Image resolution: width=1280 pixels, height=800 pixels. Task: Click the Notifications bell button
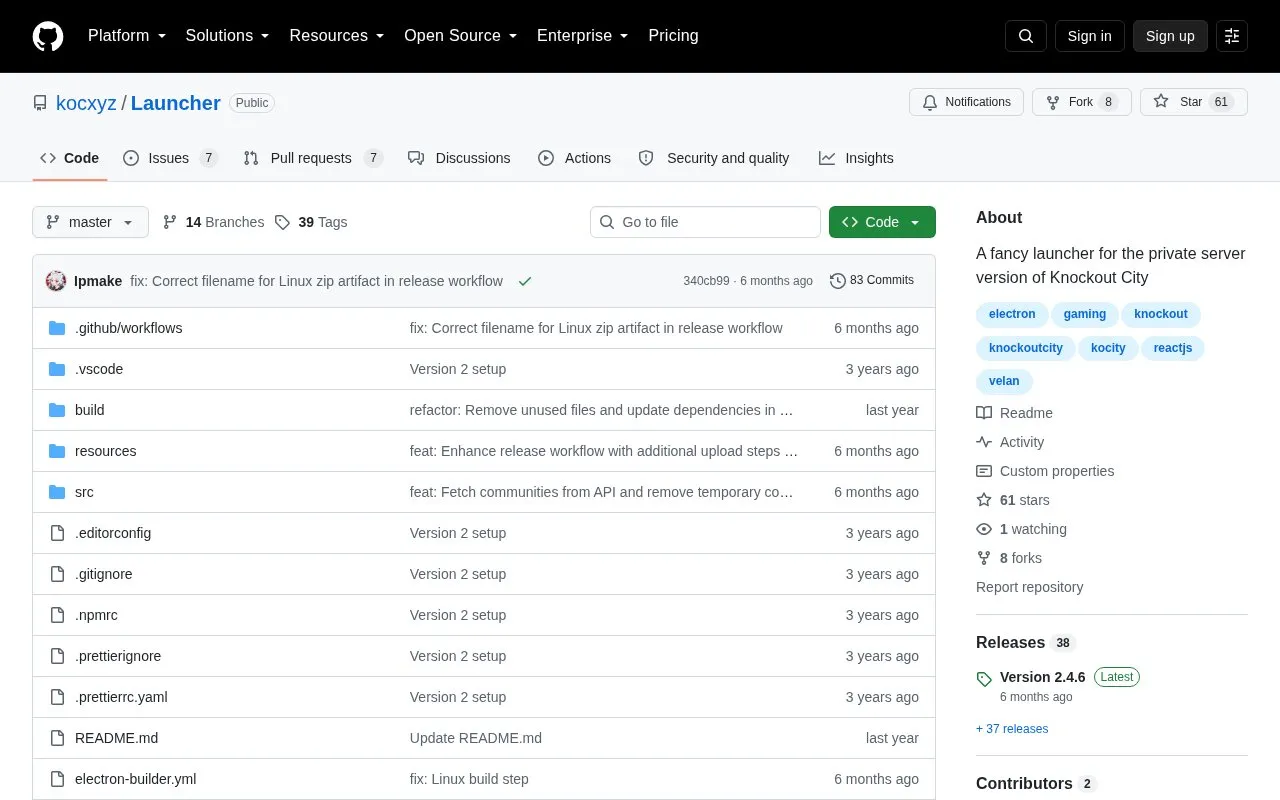[x=966, y=102]
